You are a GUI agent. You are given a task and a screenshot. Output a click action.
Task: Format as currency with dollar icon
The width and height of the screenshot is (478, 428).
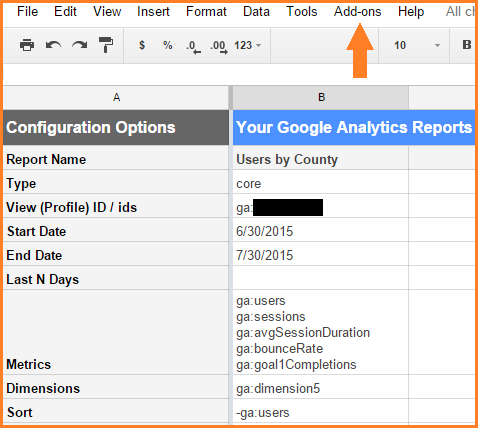tap(142, 45)
